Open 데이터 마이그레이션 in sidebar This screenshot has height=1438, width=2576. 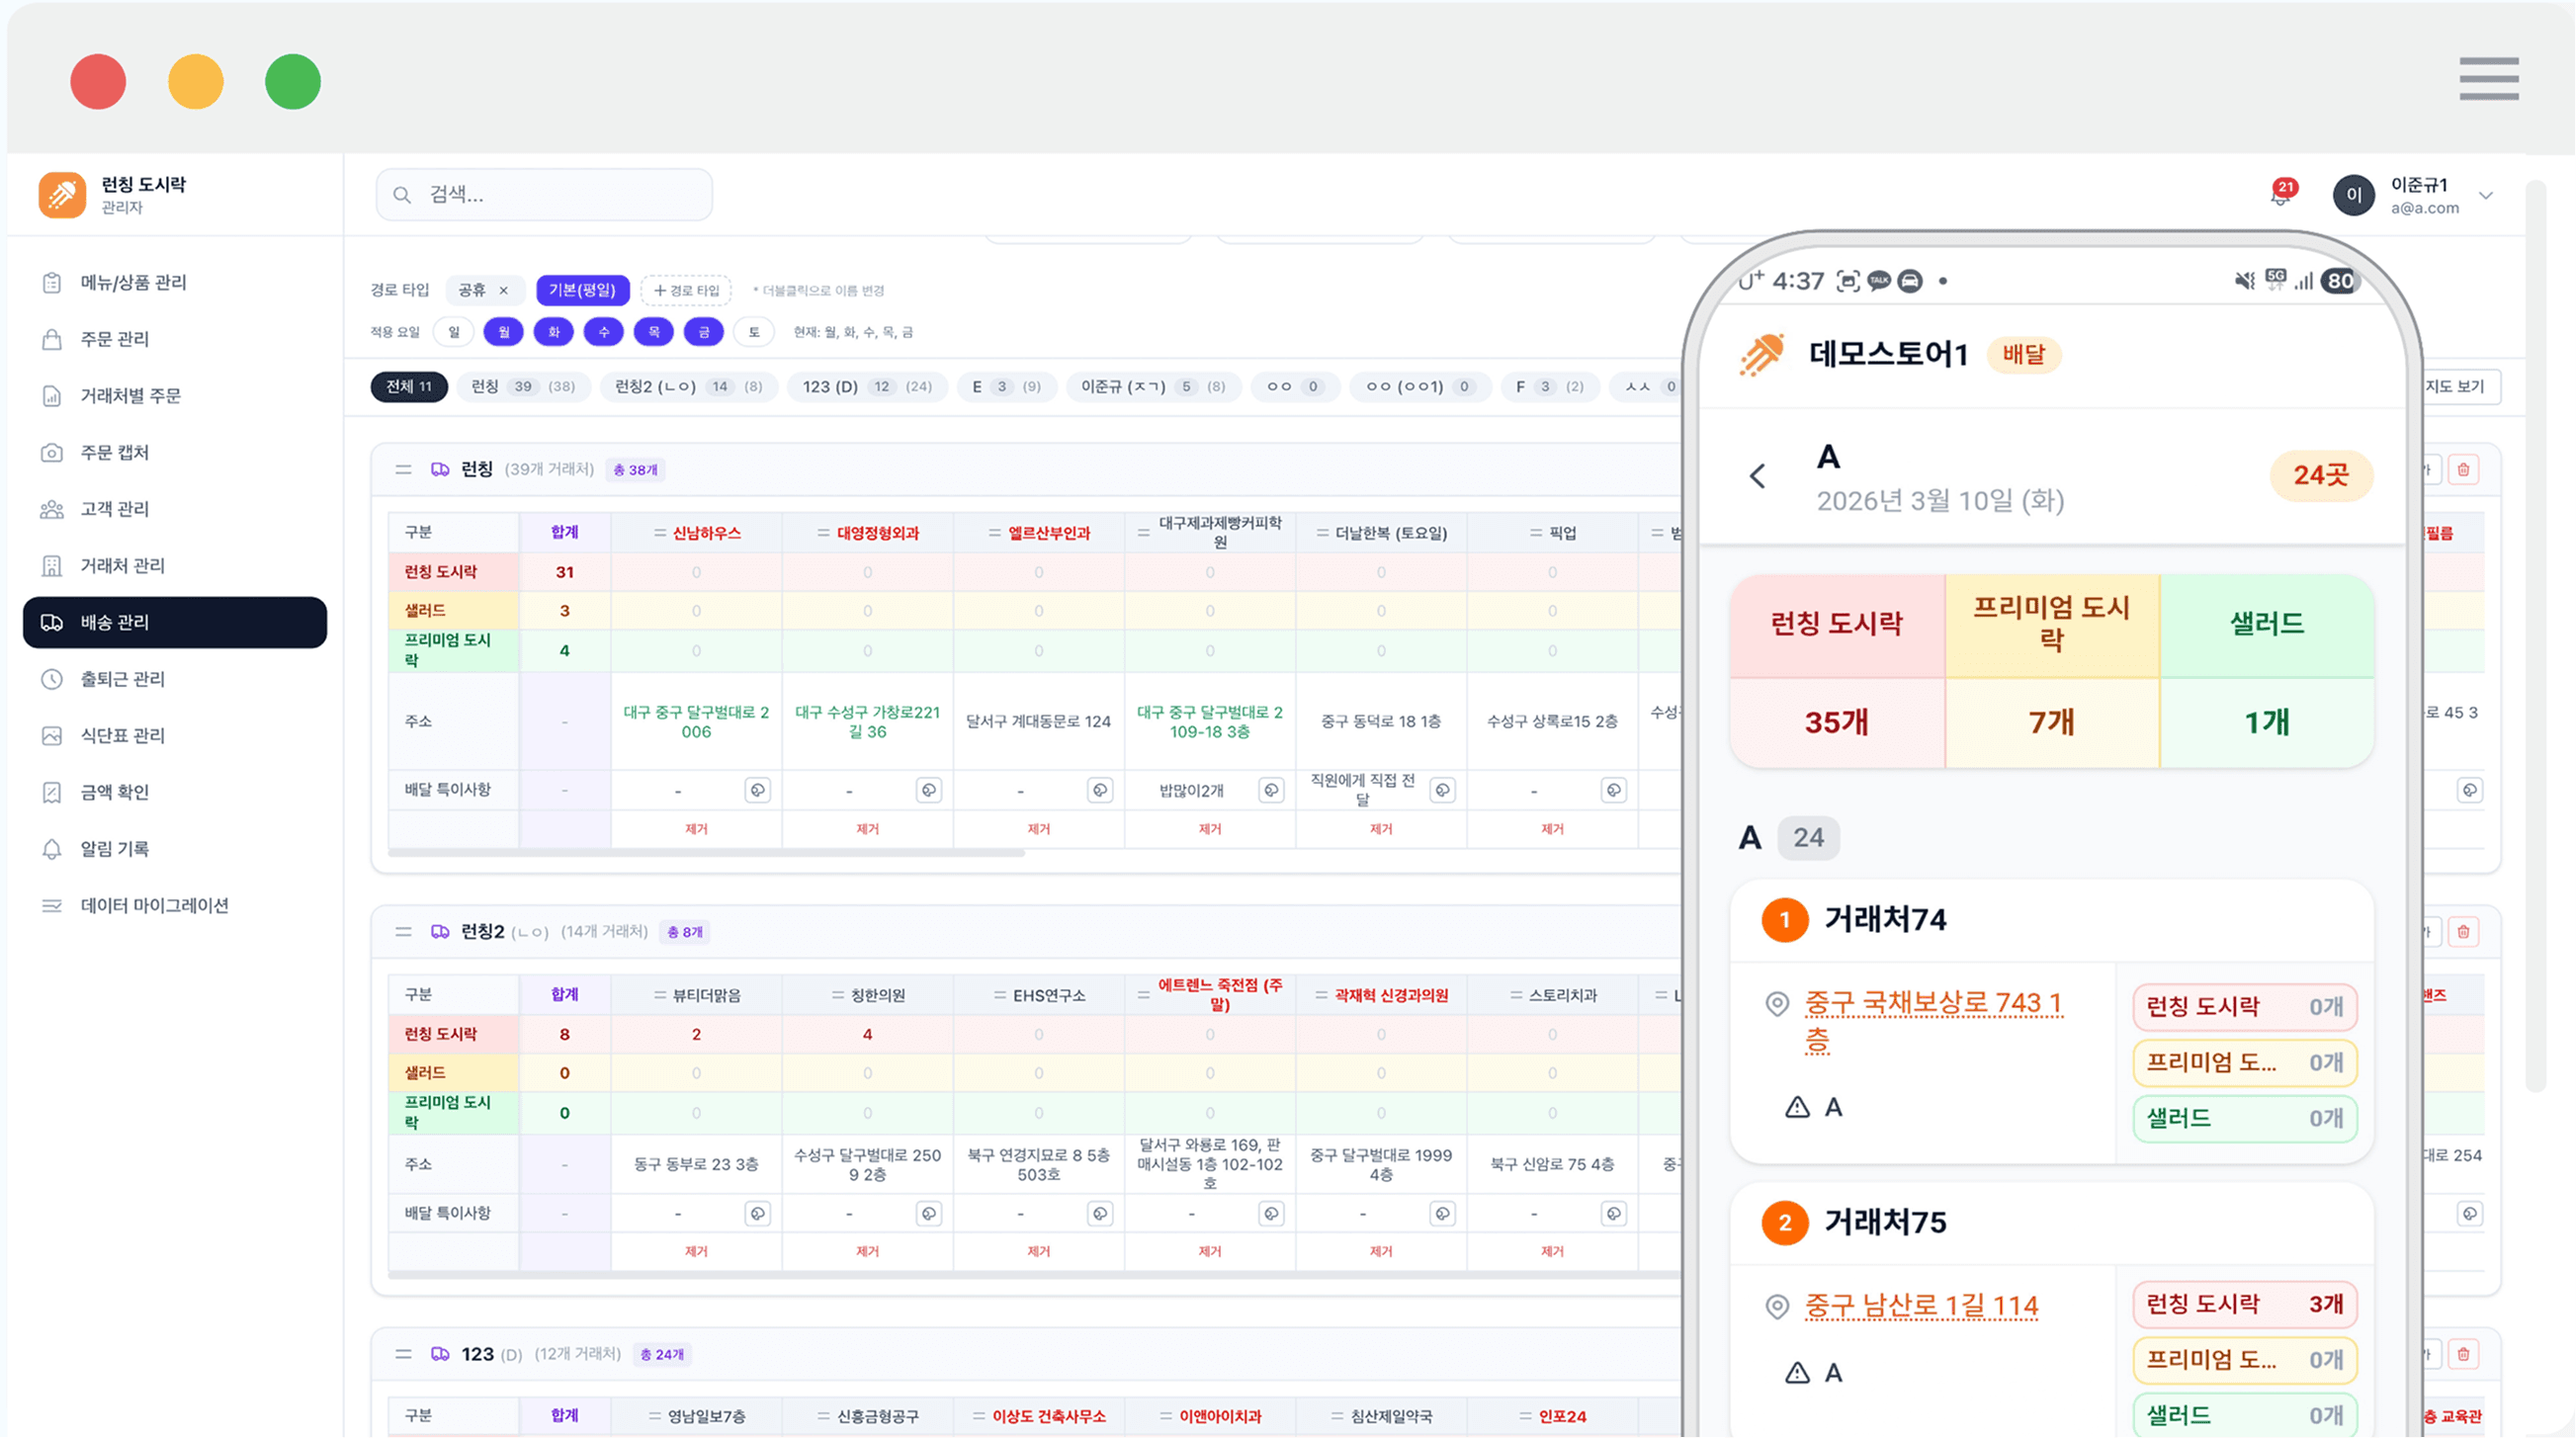pos(175,906)
